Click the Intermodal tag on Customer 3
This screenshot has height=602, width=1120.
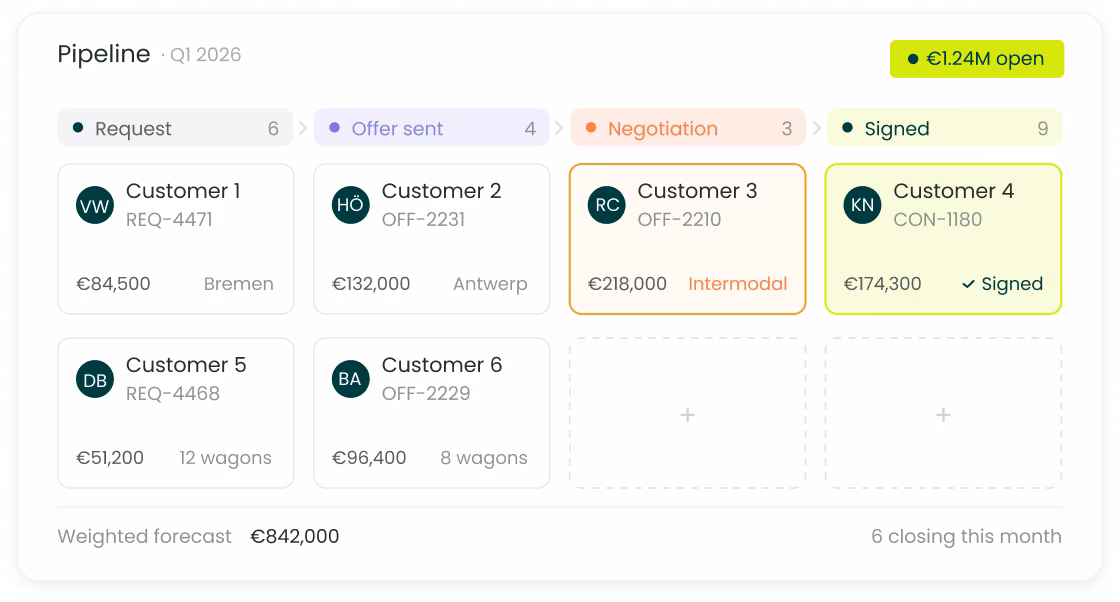click(737, 284)
